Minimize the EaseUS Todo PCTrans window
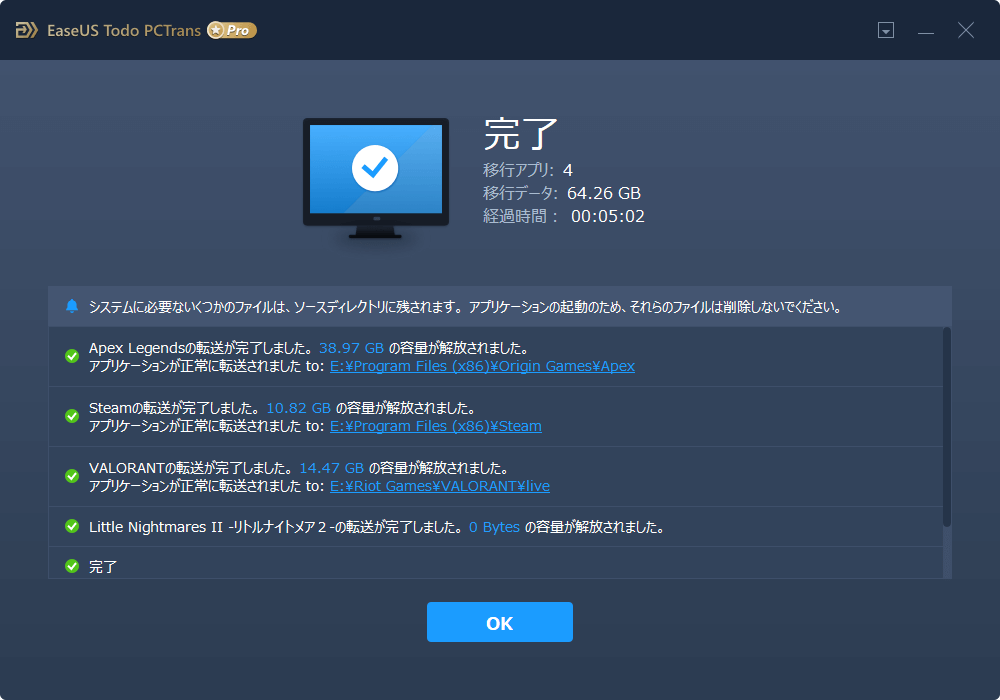The height and width of the screenshot is (700, 1000). point(926,31)
